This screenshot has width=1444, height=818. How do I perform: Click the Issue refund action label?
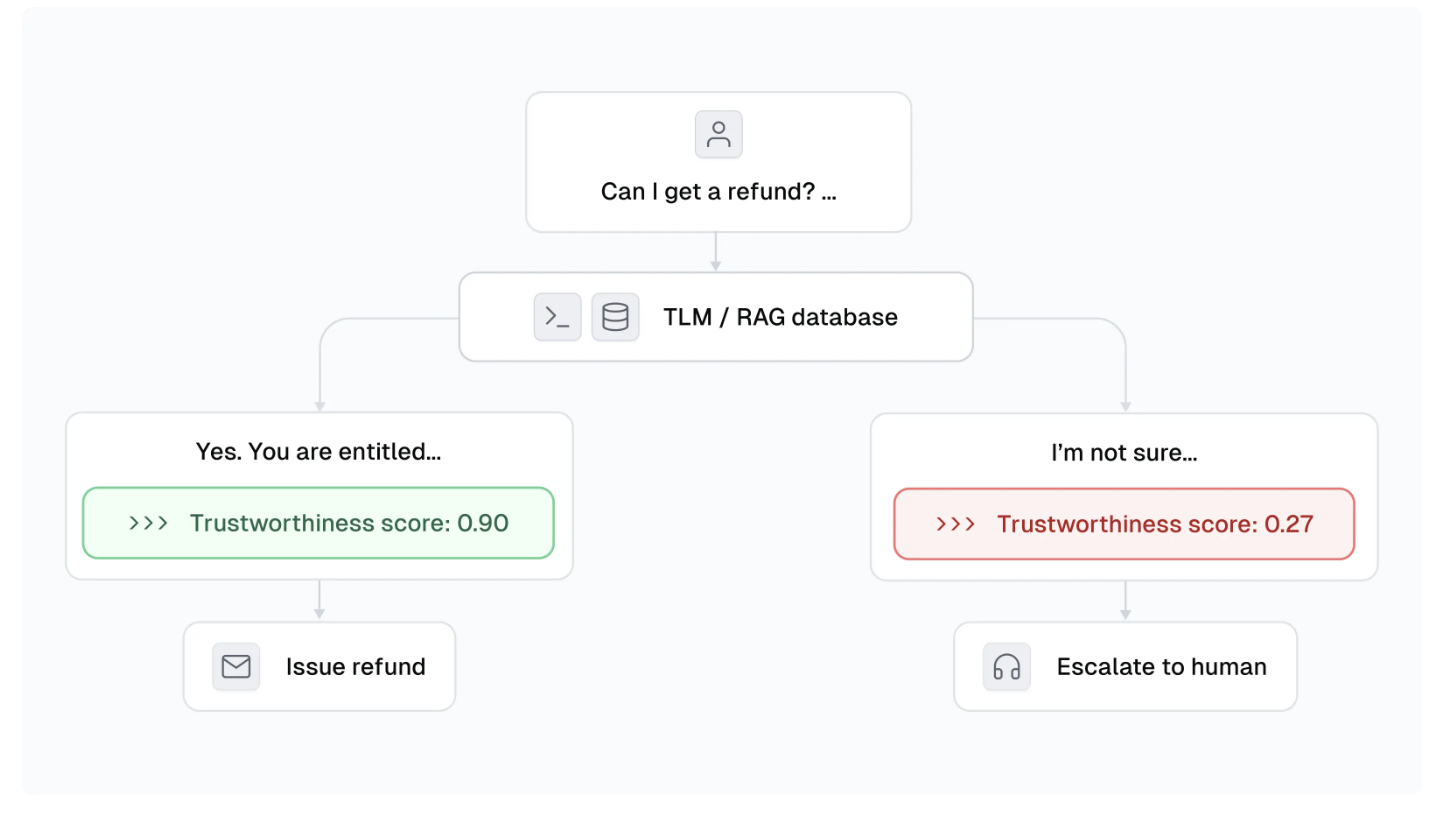click(x=356, y=667)
